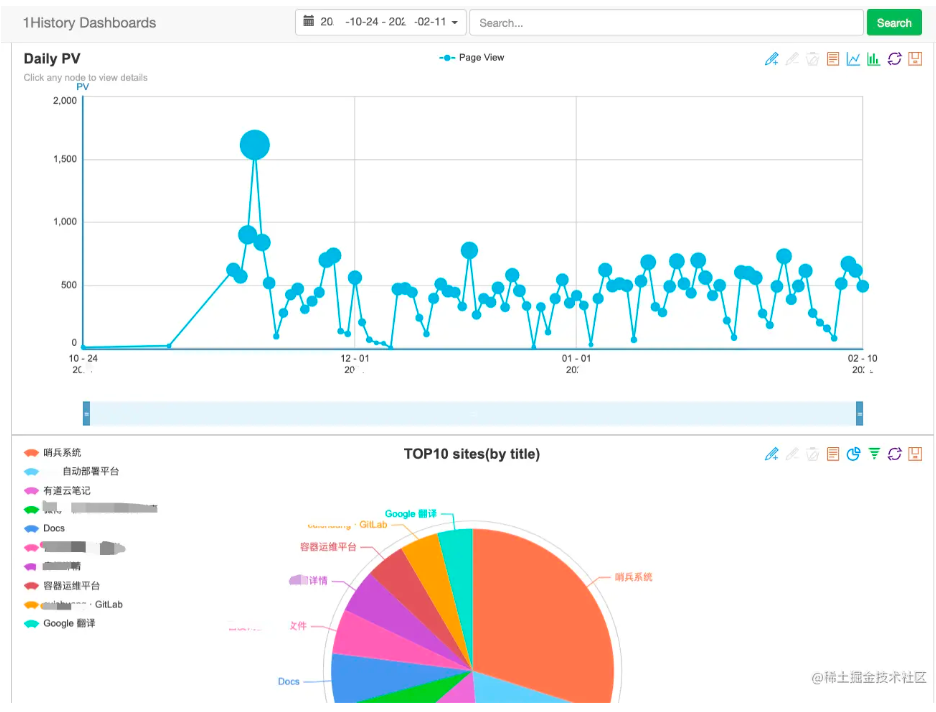This screenshot has width=936, height=712.
Task: Toggle the Docs legend entry in the left list
Action: [x=44, y=528]
